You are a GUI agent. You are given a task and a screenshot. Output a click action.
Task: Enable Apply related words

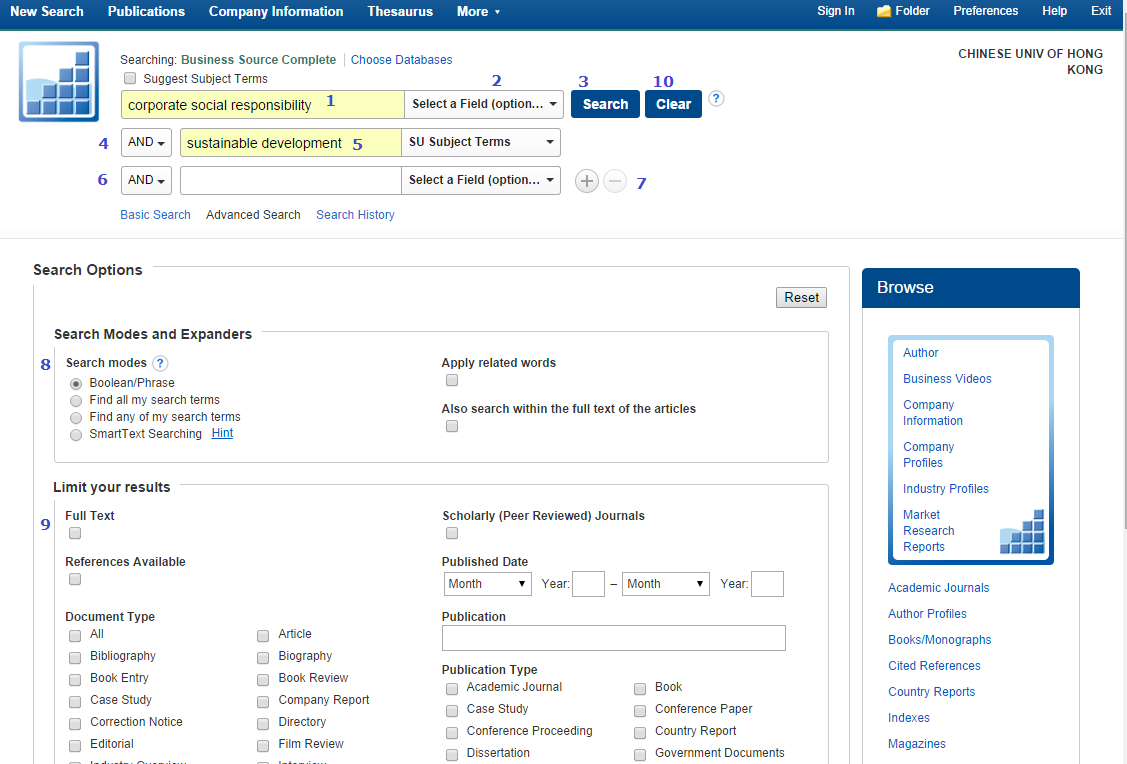pos(451,380)
